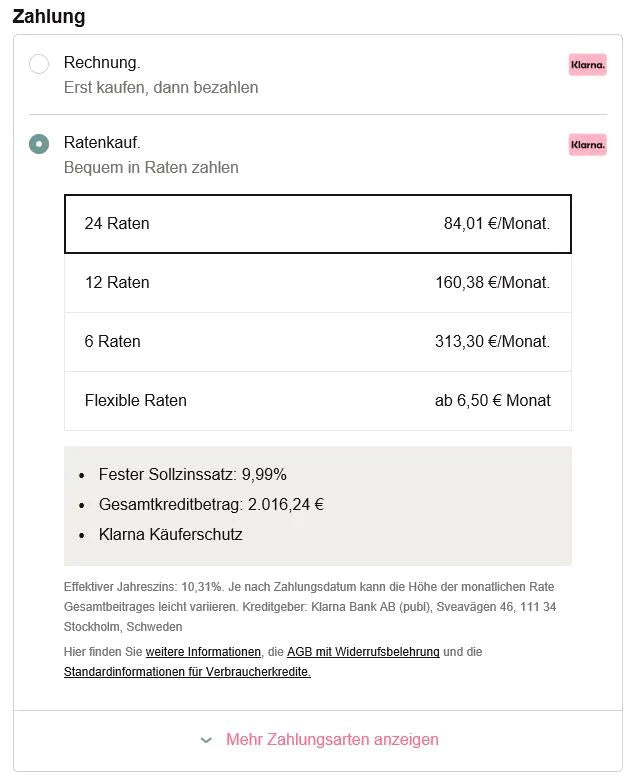
Task: Choose the 12 Raten installment plan
Action: [x=317, y=283]
